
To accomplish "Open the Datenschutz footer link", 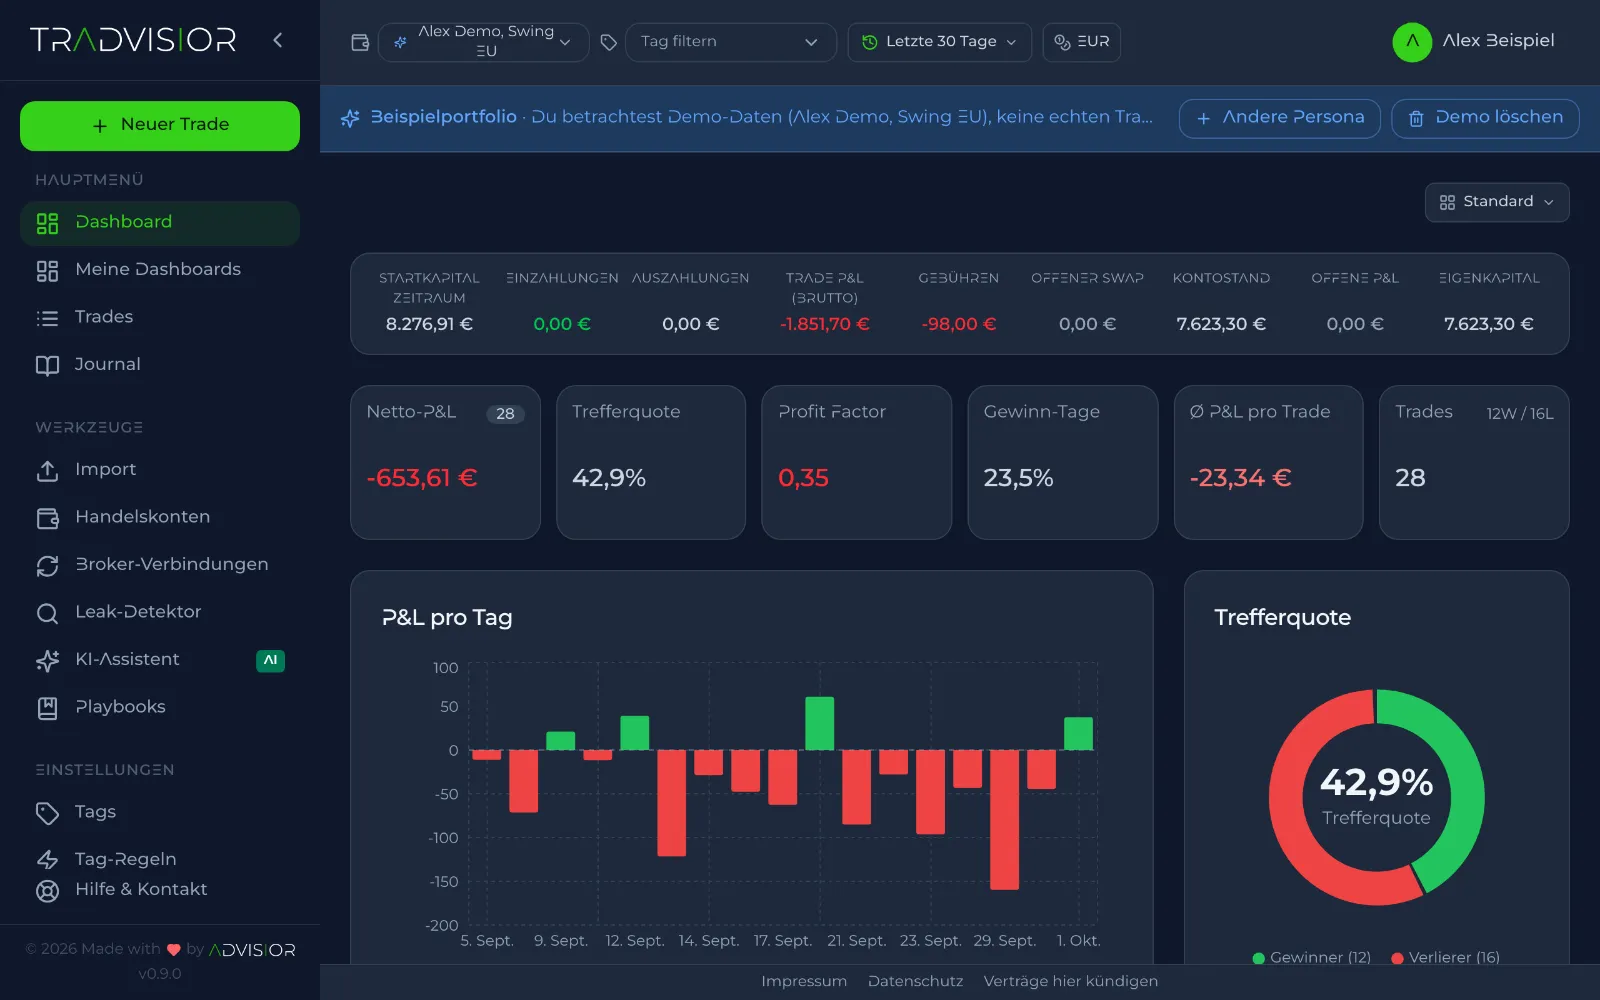I will (x=915, y=981).
